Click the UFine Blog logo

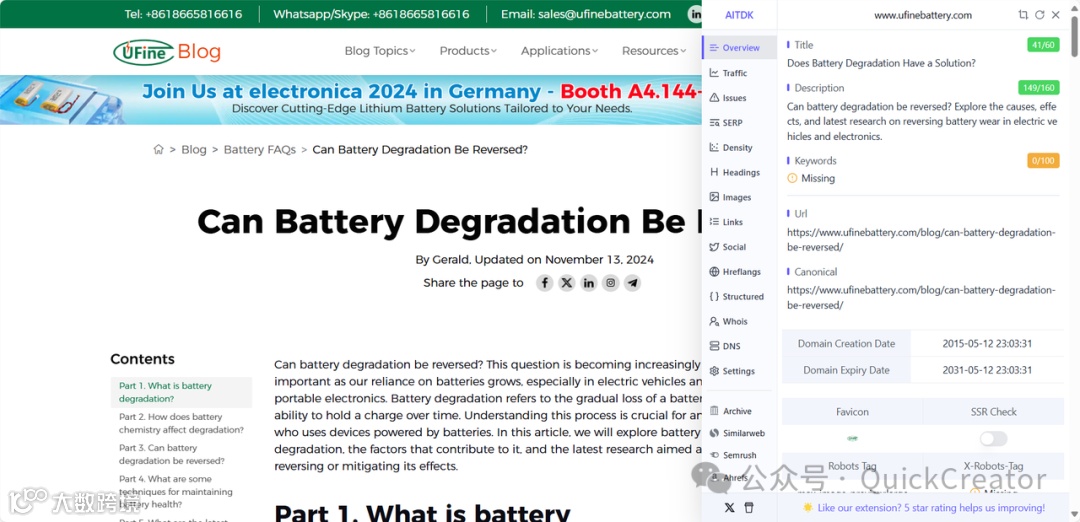tap(167, 51)
